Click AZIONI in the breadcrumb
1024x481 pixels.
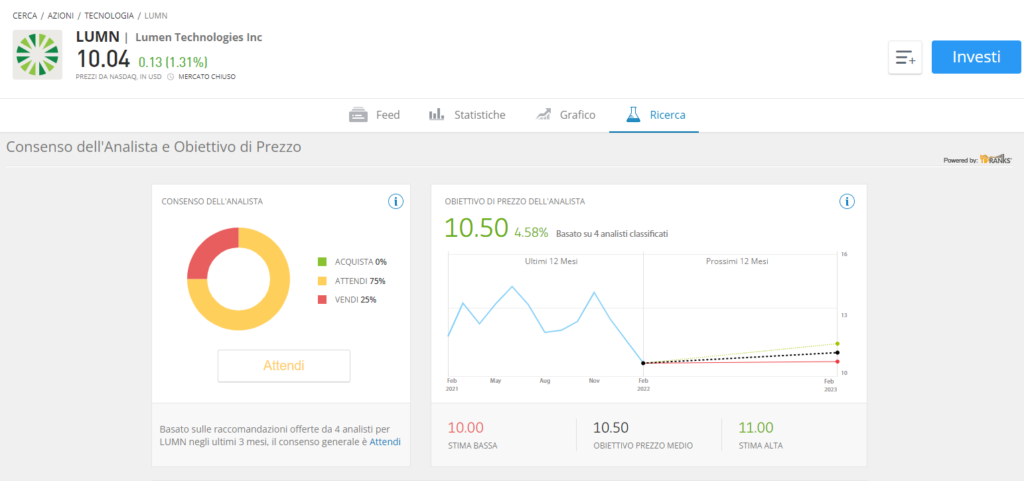pos(61,15)
